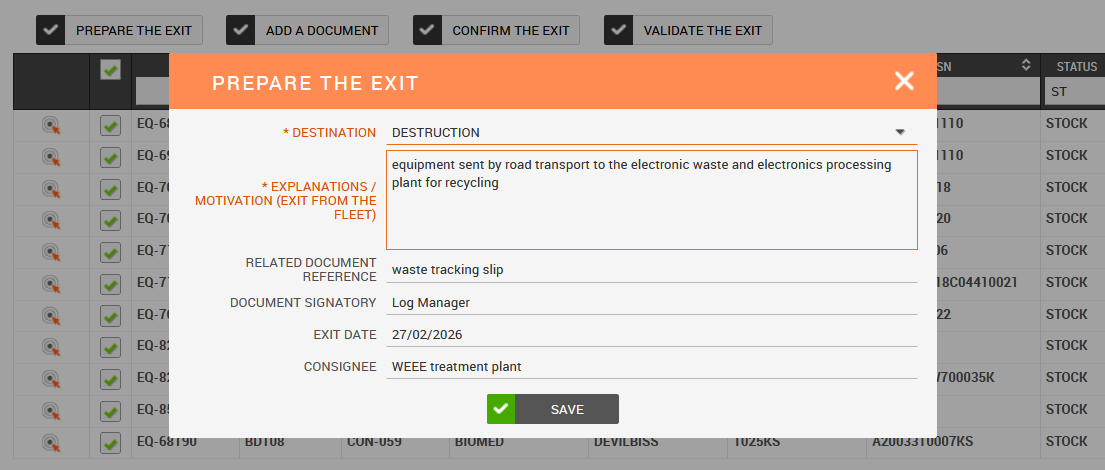The width and height of the screenshot is (1105, 470).
Task: Click the green checkmark icon beside Save
Action: [501, 409]
